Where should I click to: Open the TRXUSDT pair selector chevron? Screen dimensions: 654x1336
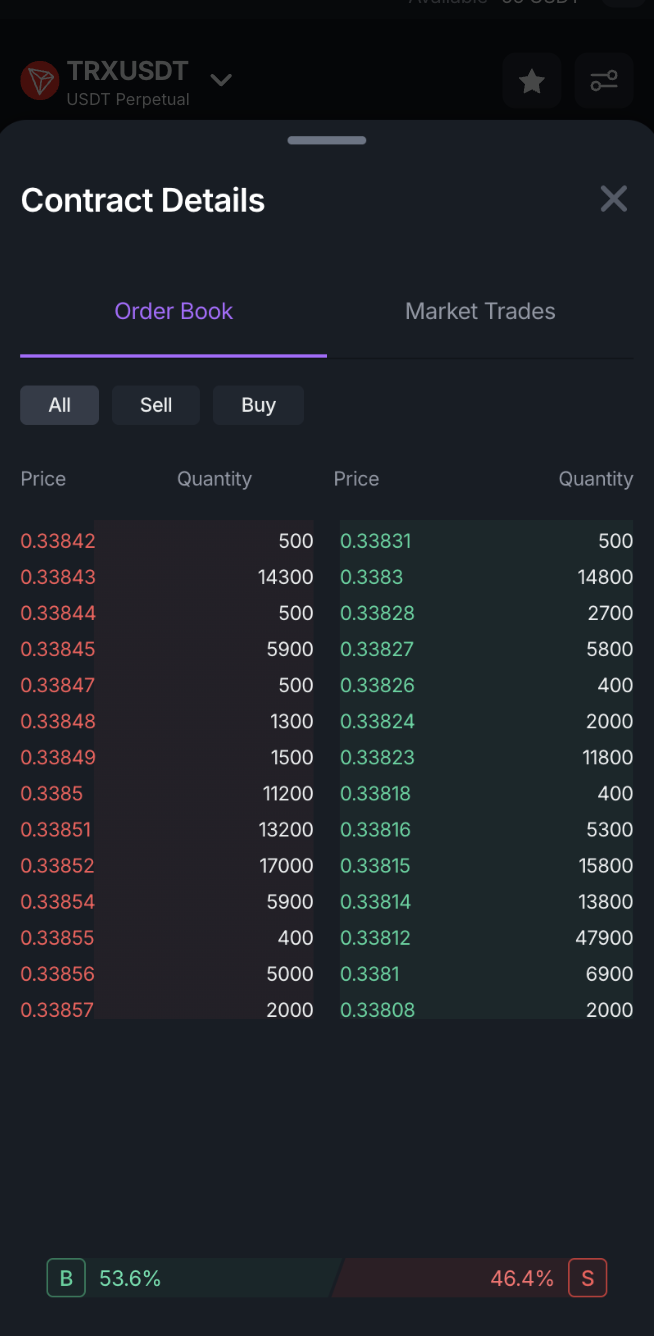[221, 80]
